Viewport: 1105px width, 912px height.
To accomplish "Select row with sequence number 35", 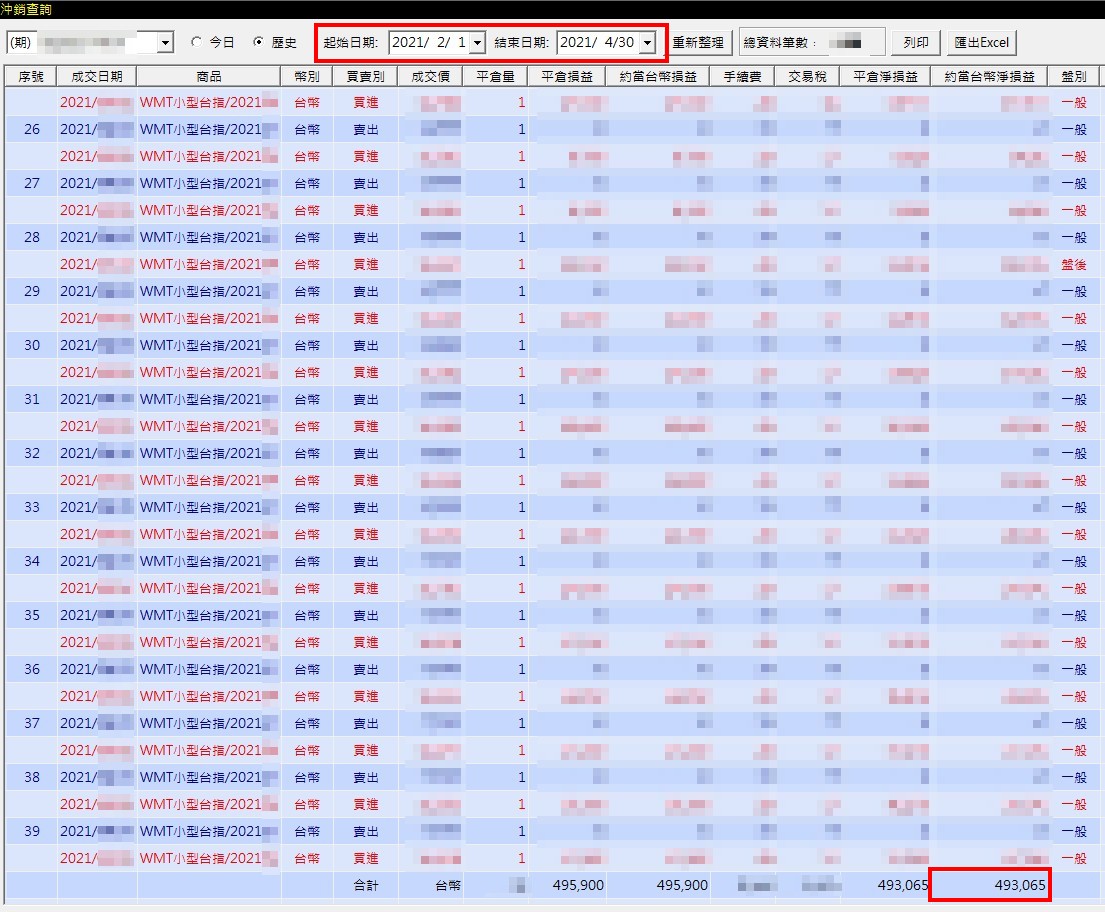I will (552, 615).
